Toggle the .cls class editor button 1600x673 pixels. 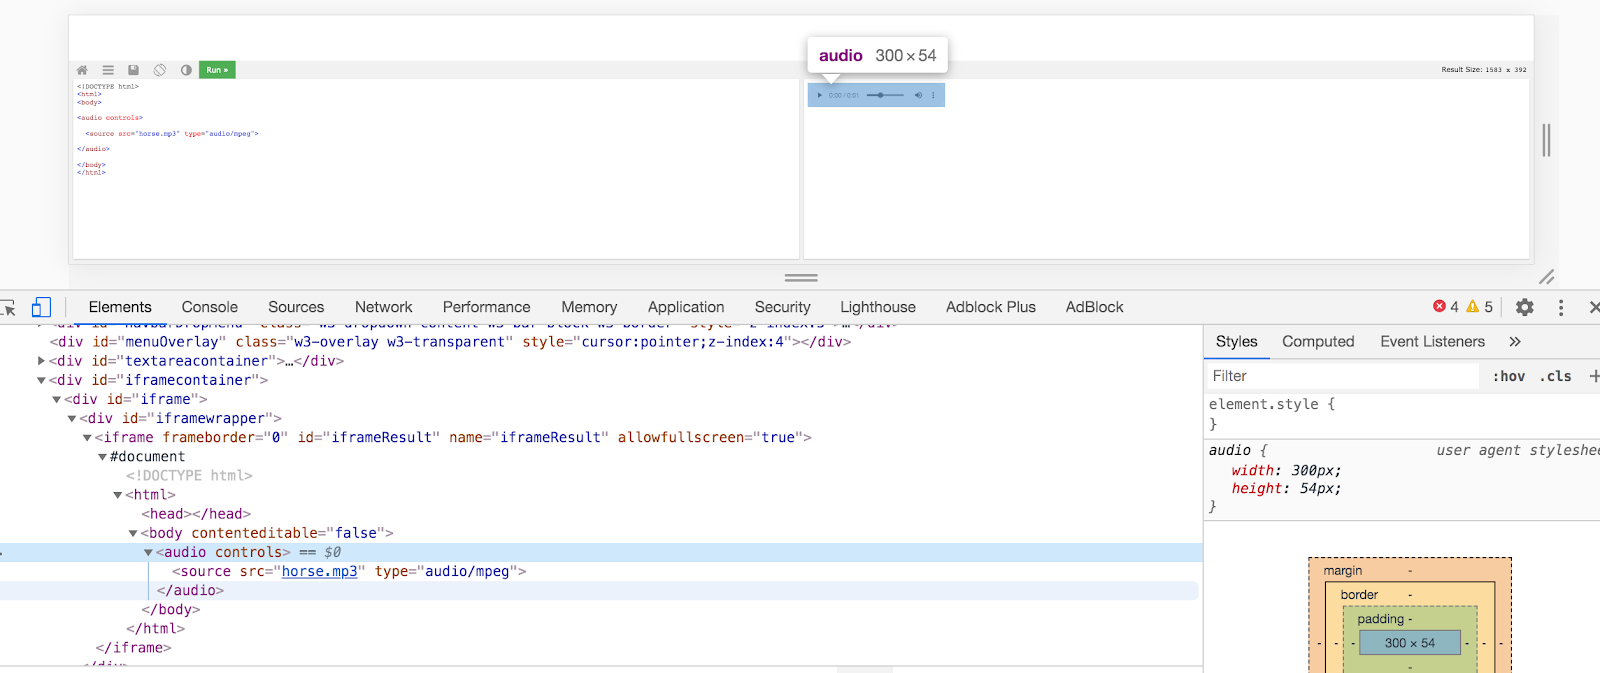(1556, 376)
